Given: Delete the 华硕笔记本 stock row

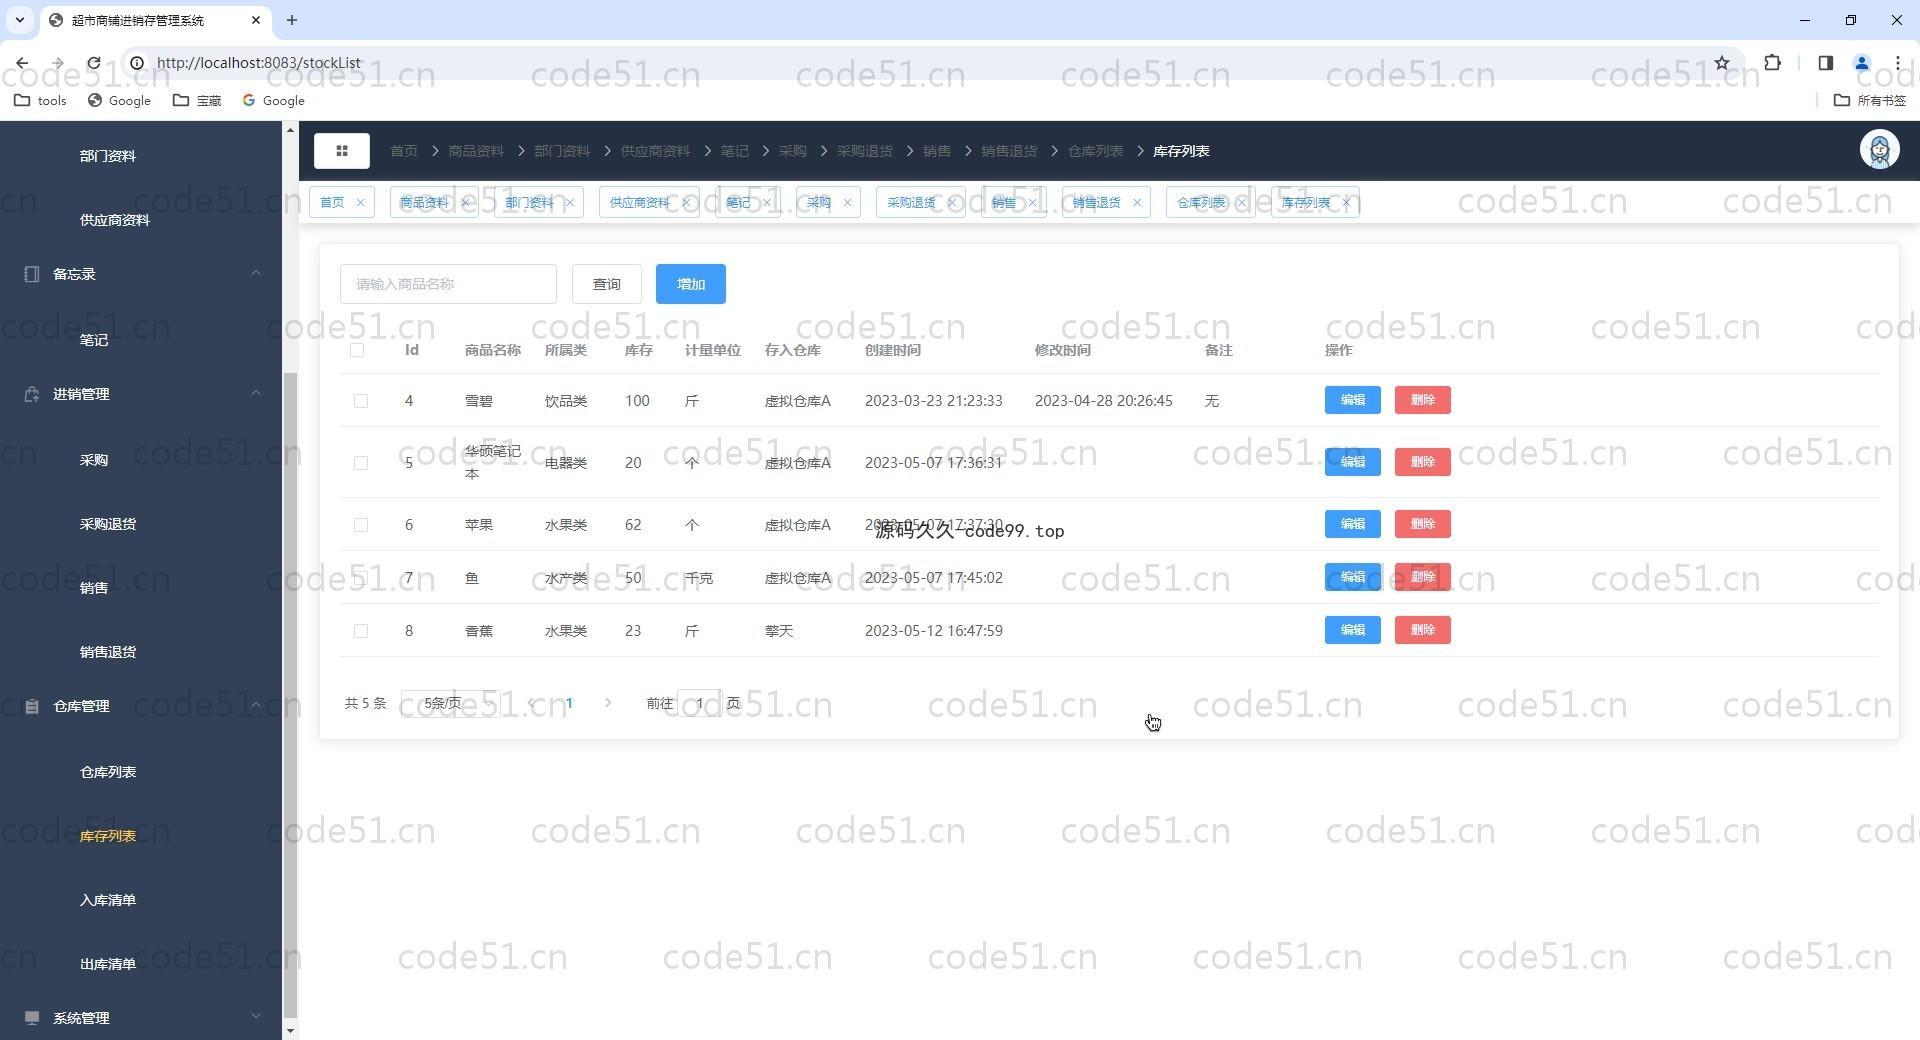Looking at the screenshot, I should tap(1423, 462).
